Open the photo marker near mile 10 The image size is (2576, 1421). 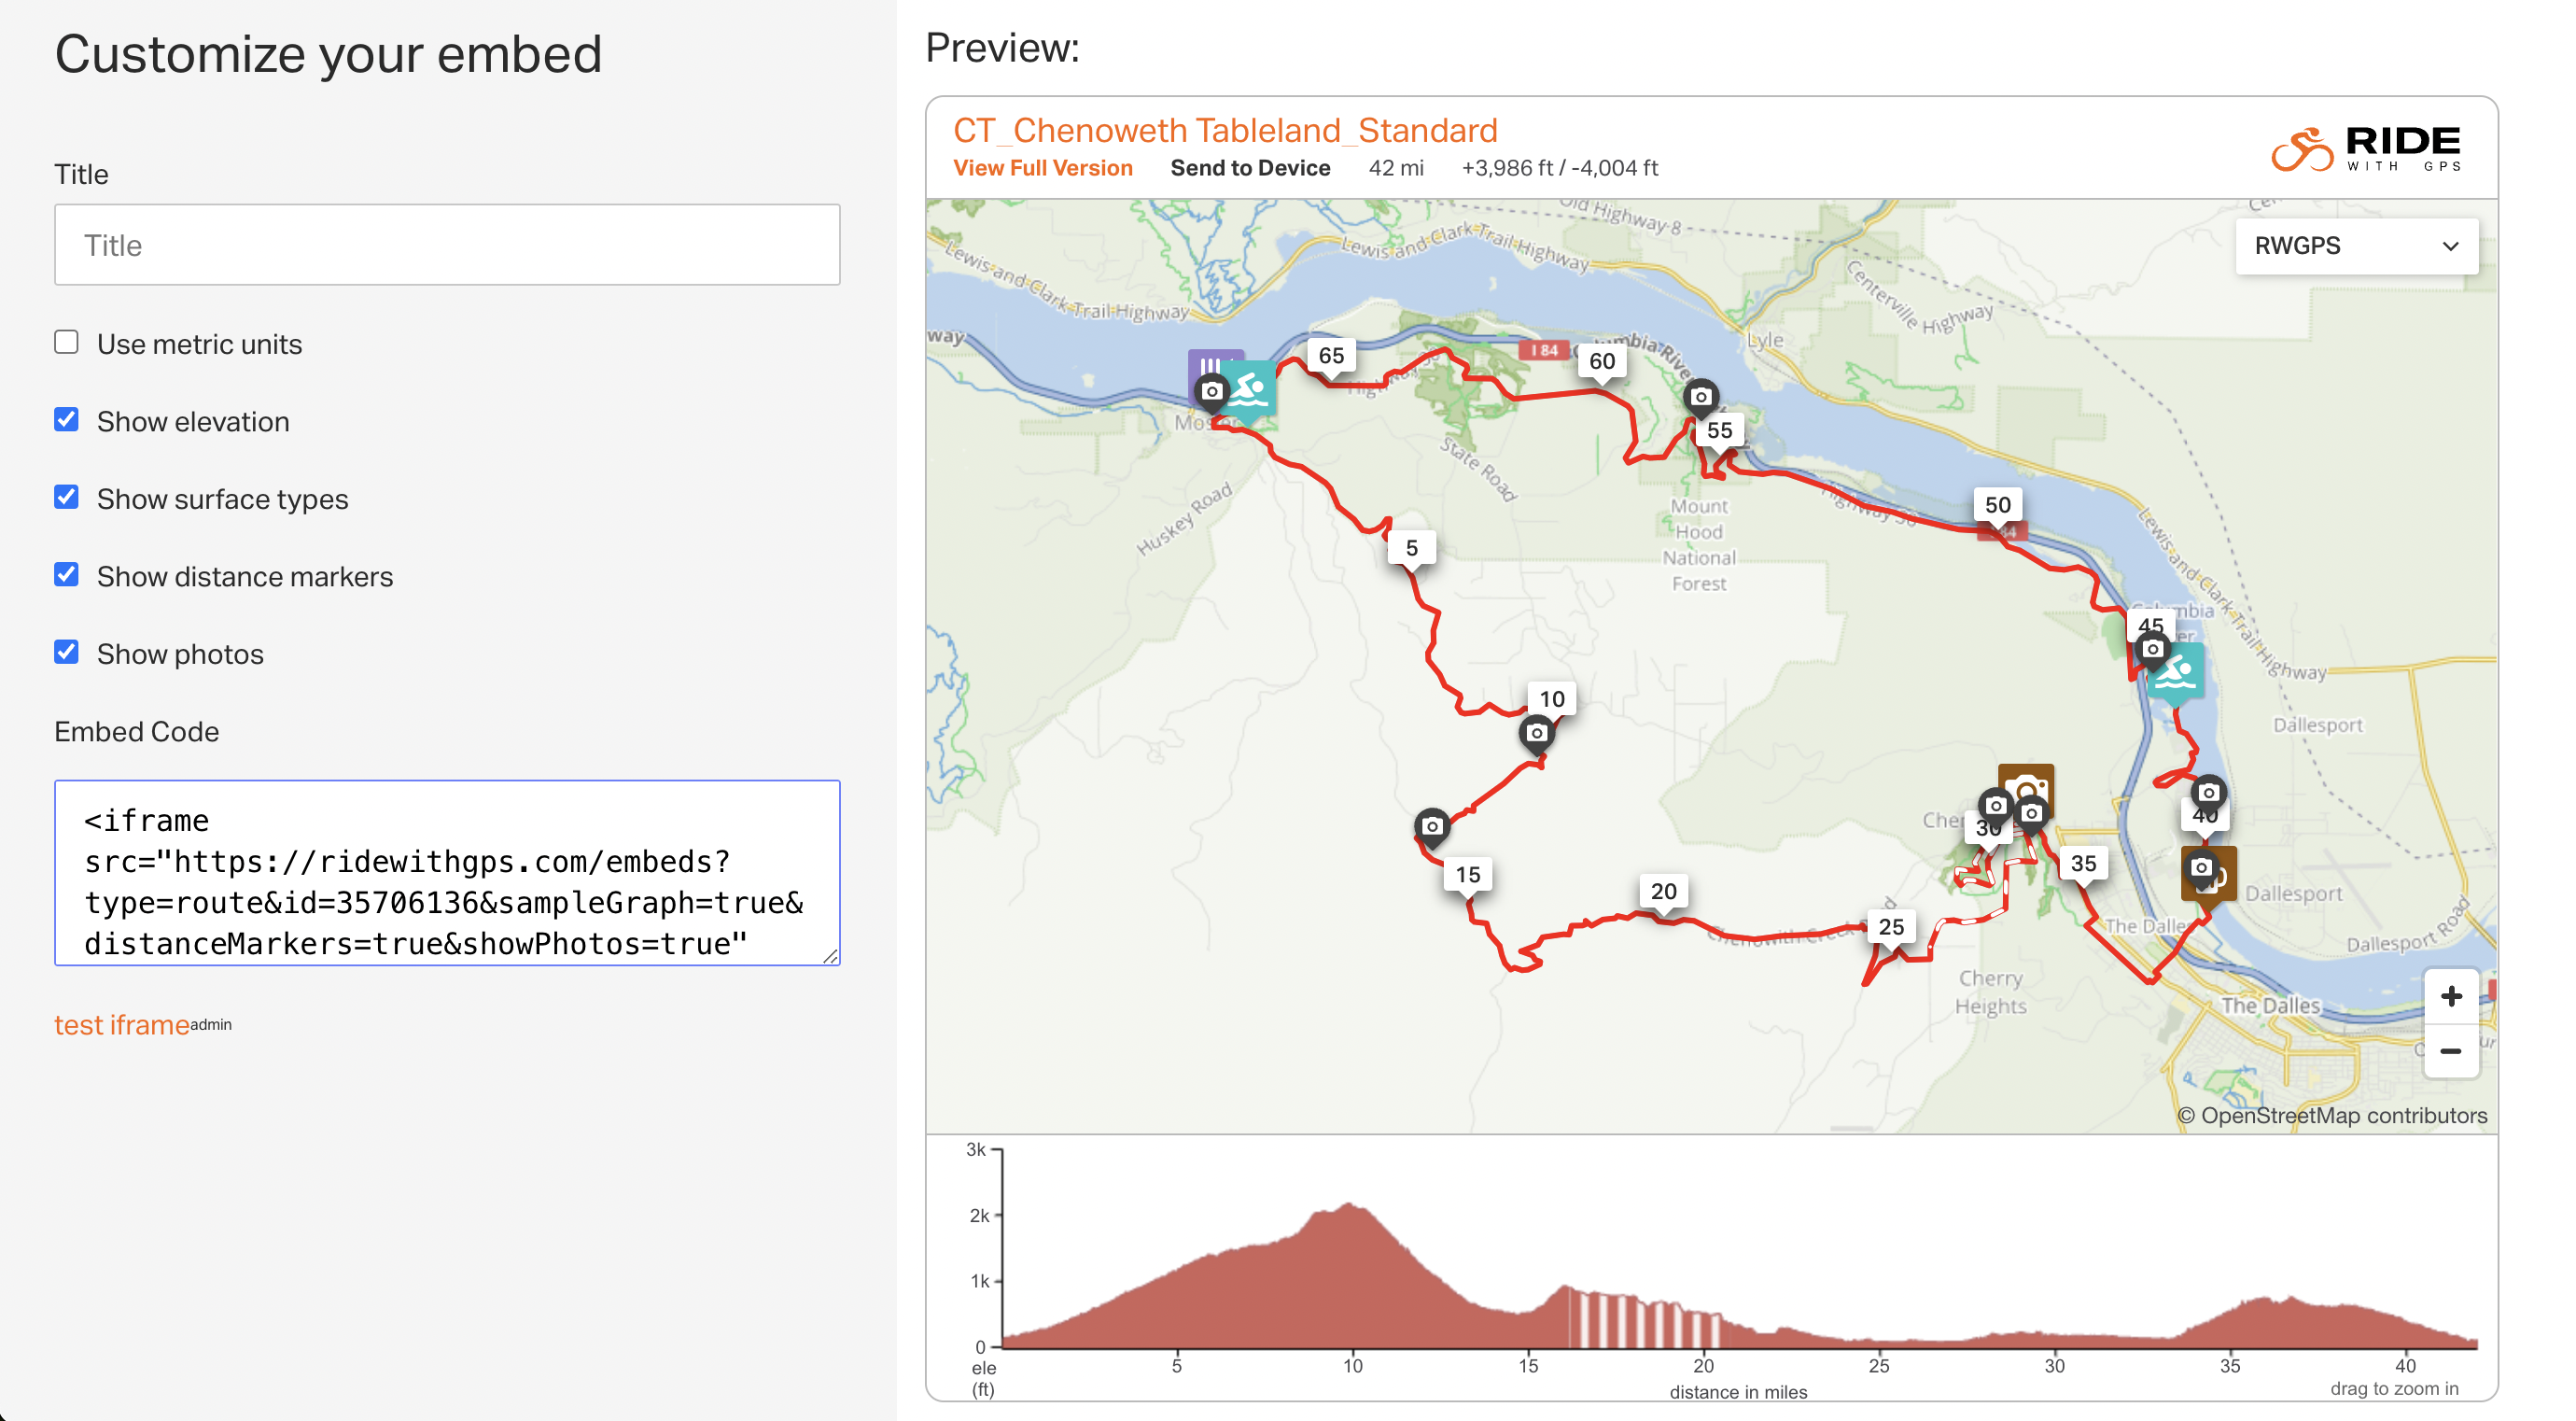[1537, 735]
